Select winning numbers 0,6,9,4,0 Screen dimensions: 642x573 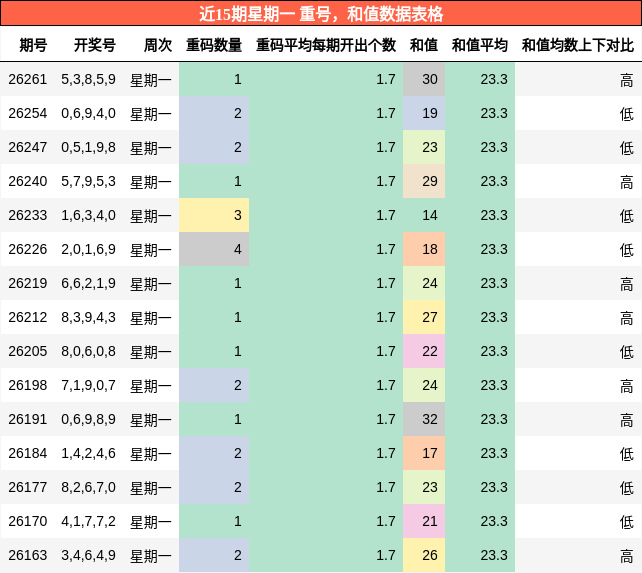[x=88, y=113]
